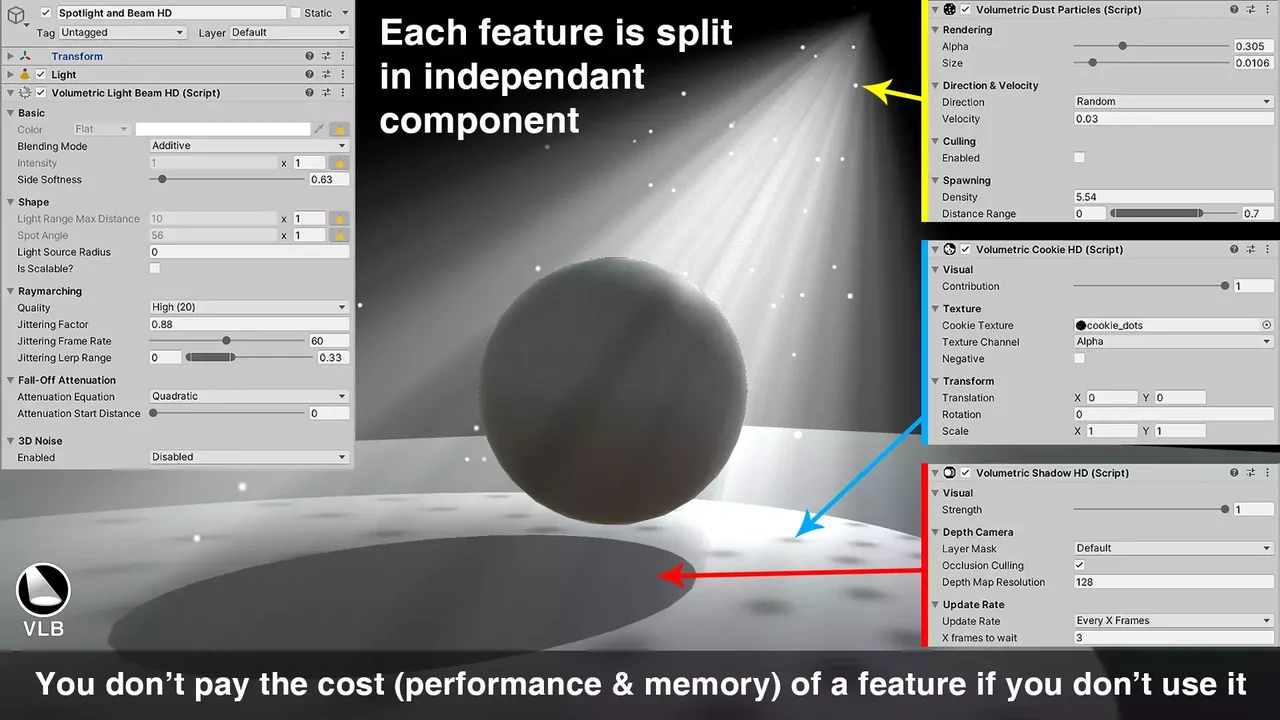Screen dimensions: 1280x720
Task: Click the light-link button beside Spot Angle
Action: click(340, 236)
